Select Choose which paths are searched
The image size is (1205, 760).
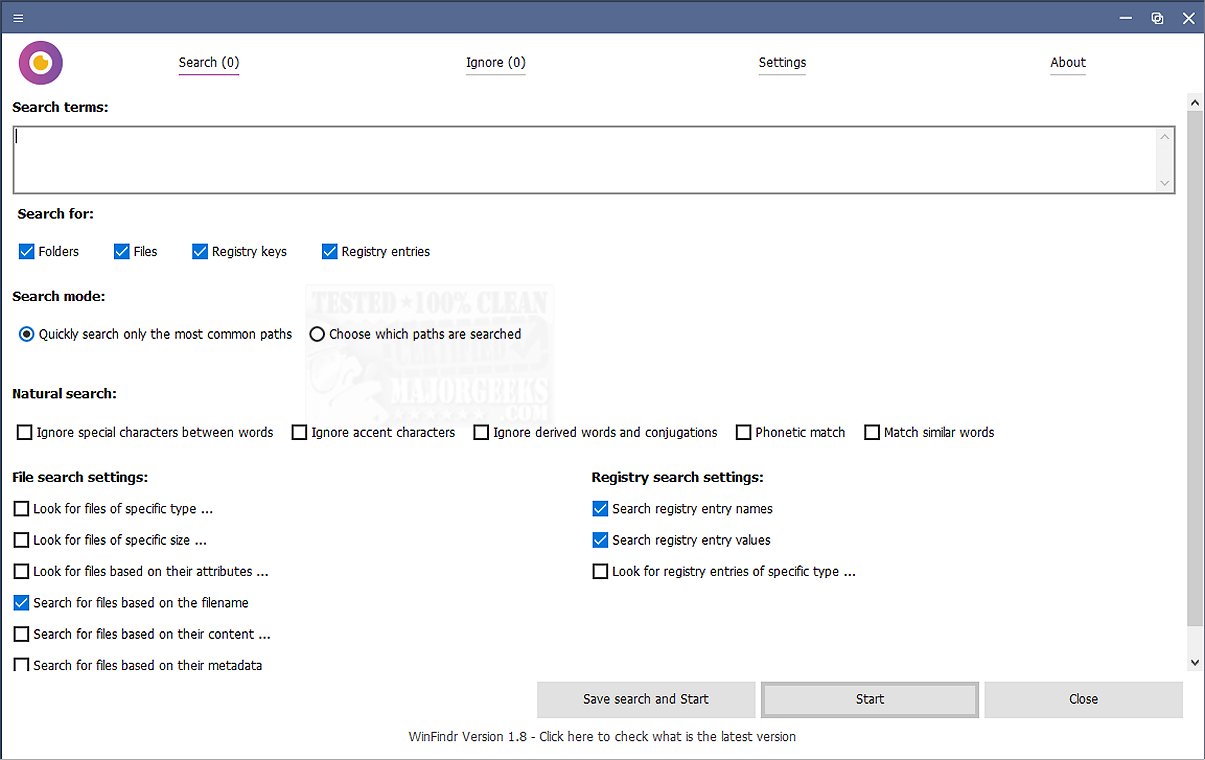click(x=317, y=335)
